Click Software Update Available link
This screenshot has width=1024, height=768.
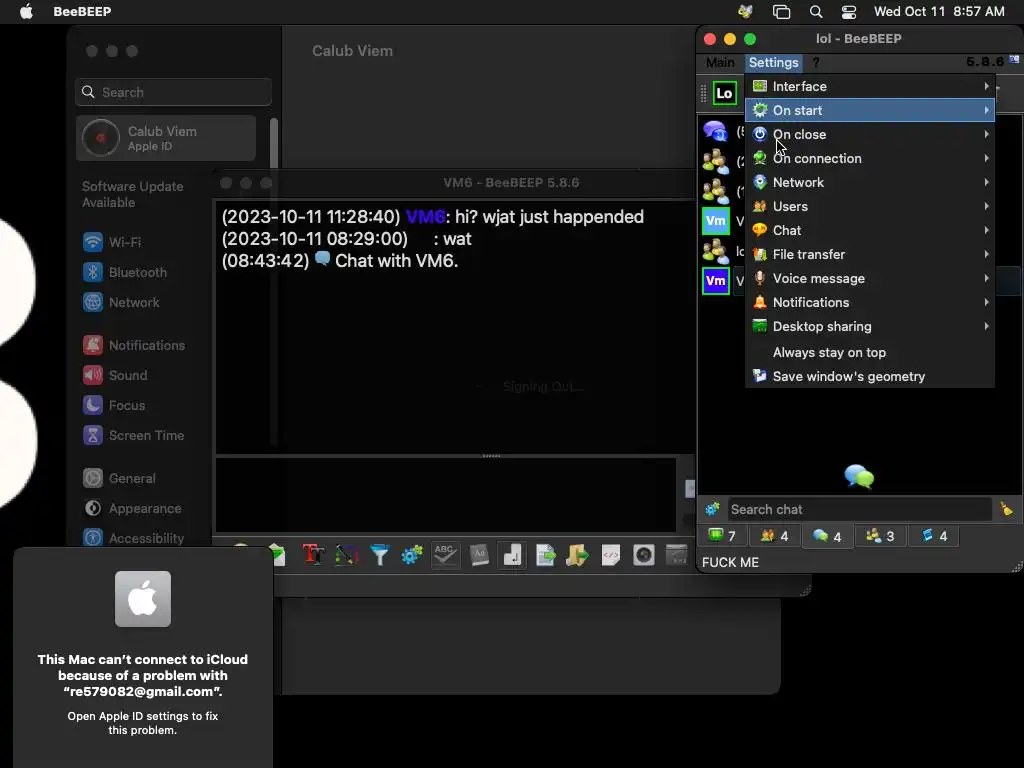click(x=133, y=195)
